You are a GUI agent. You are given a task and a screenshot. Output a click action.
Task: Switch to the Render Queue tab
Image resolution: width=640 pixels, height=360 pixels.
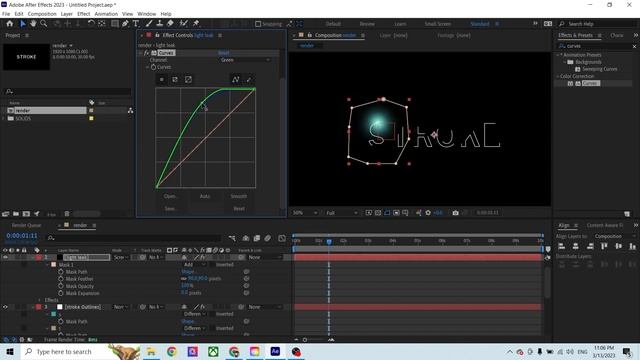[x=26, y=225]
